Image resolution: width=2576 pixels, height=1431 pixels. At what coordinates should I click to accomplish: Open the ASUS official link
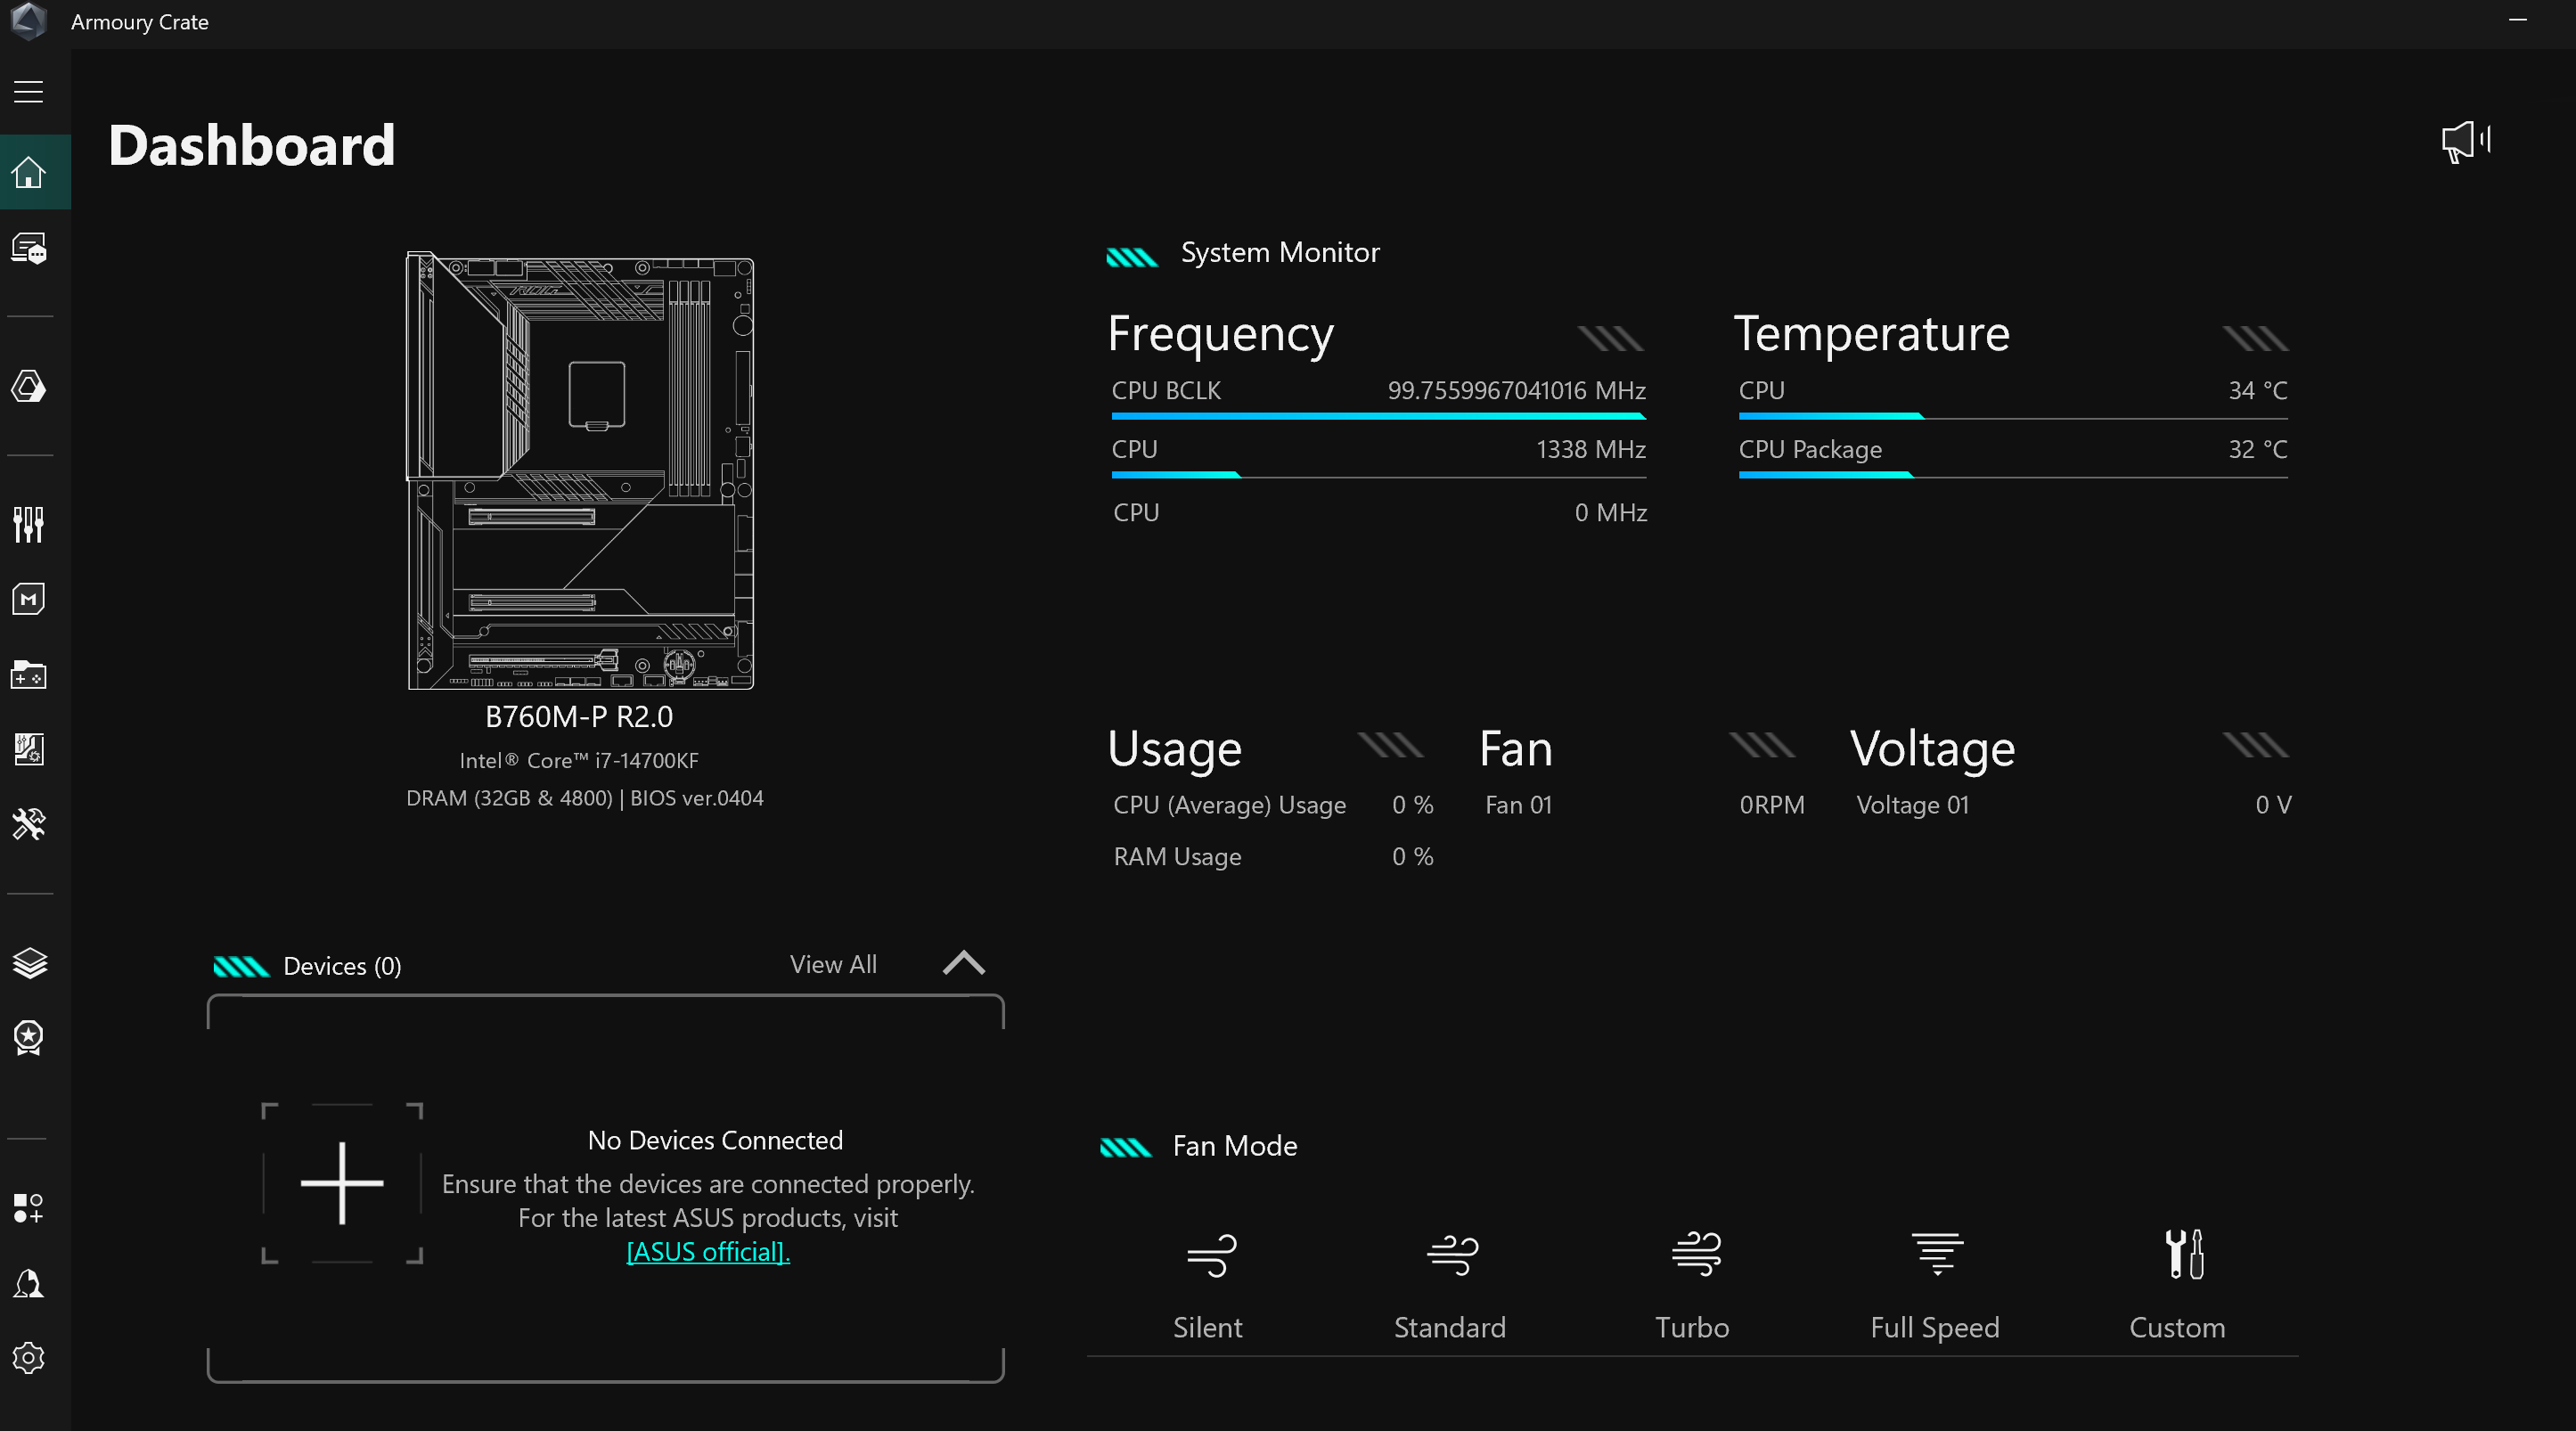tap(708, 1252)
